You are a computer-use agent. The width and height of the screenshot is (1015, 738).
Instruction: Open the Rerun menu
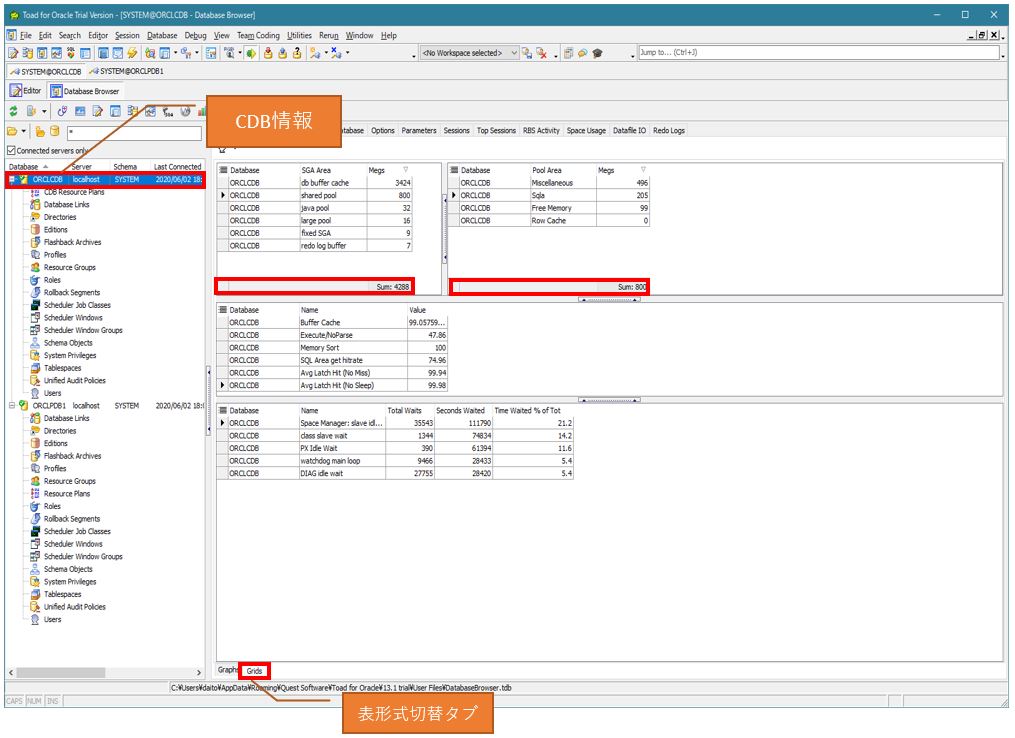329,36
